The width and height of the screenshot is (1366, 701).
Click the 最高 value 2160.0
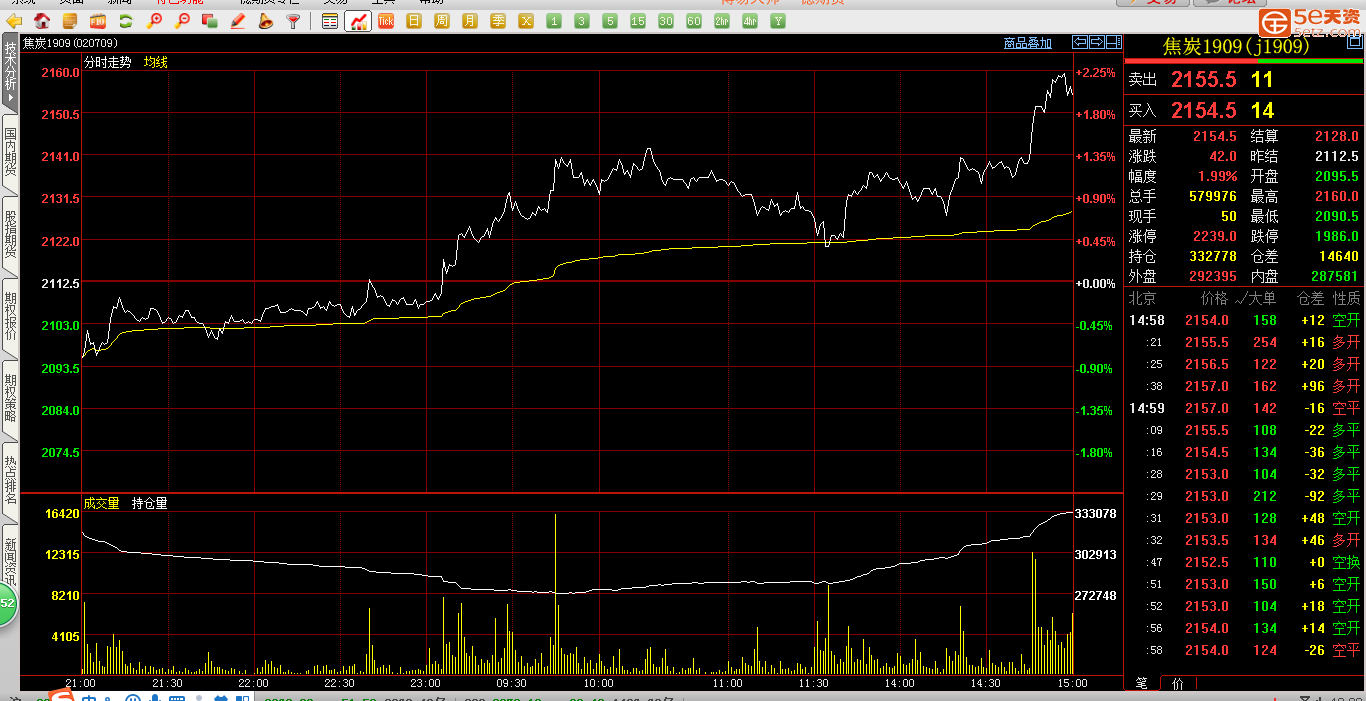coord(1338,196)
